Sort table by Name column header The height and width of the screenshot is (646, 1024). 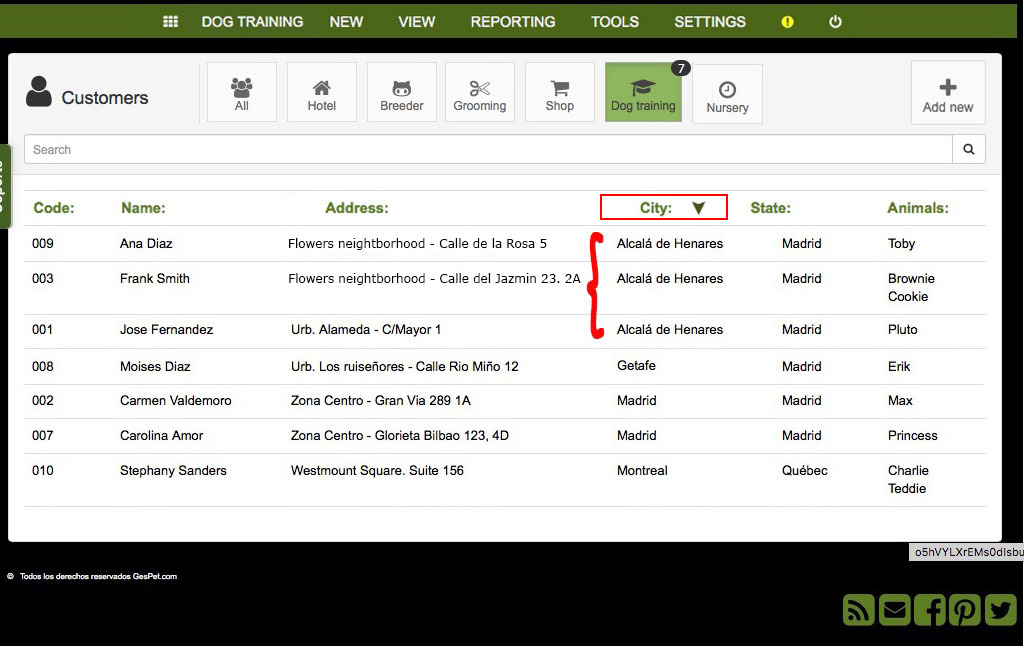[143, 208]
